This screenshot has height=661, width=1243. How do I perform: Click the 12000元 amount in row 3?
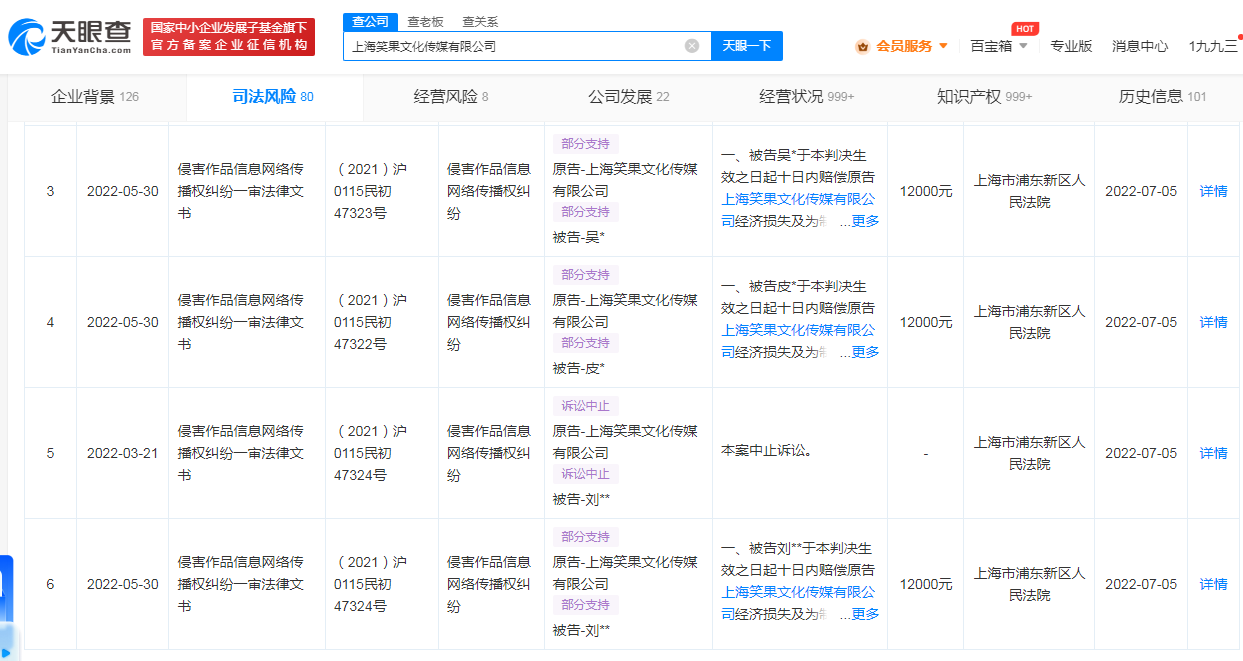tap(926, 191)
